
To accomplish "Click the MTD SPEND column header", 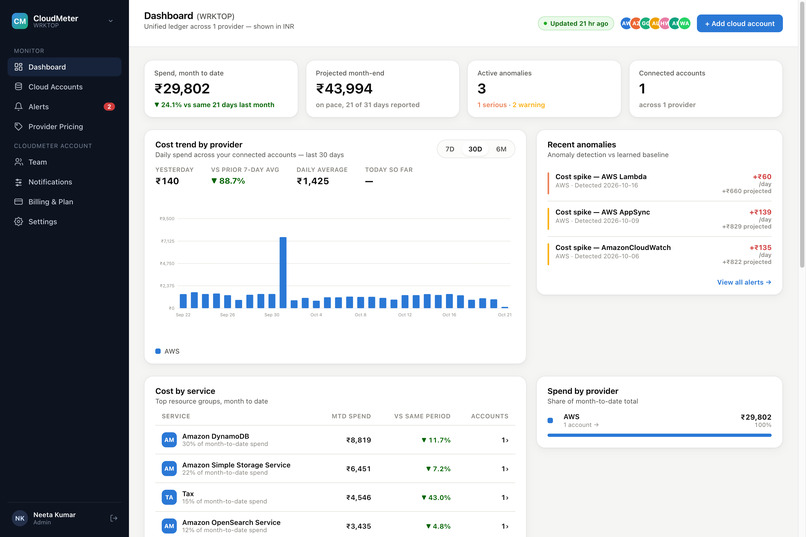I will (x=351, y=416).
